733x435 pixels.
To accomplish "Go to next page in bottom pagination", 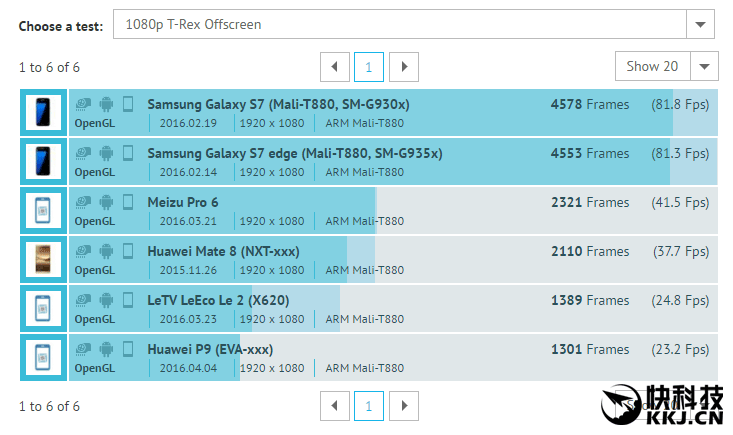I will [x=404, y=406].
